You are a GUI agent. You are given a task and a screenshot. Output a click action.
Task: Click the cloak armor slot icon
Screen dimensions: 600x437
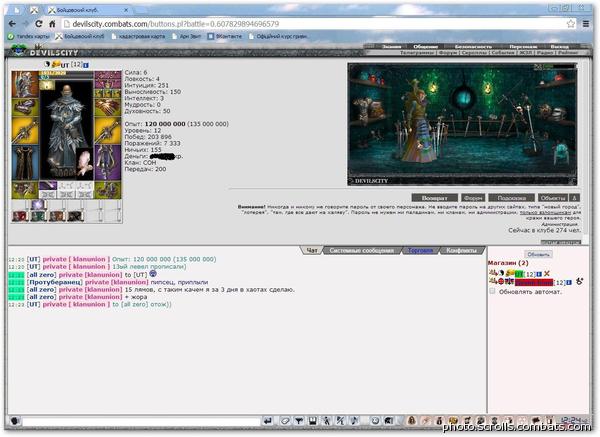coord(25,163)
